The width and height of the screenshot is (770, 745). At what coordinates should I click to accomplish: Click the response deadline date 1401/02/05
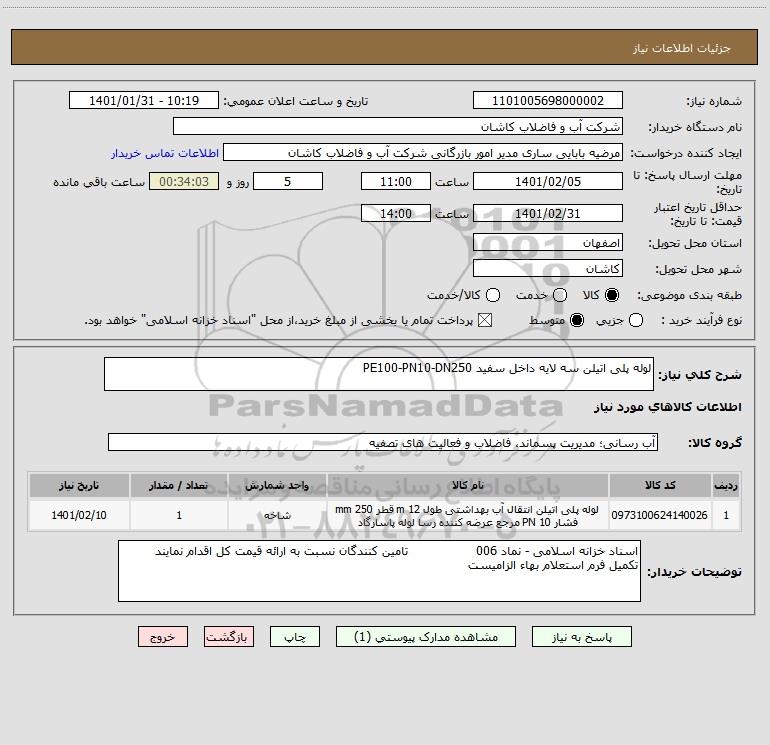548,181
